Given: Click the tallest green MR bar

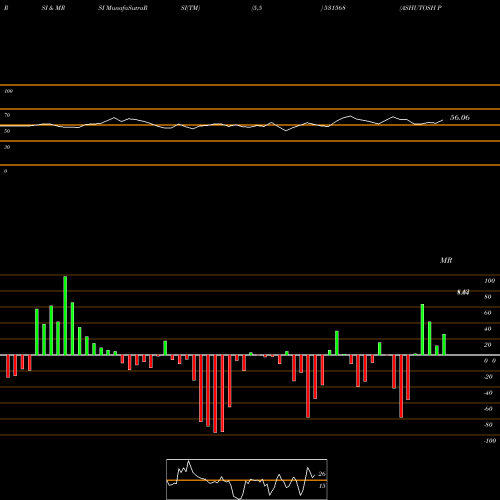Looking at the screenshot, I should coord(65,315).
